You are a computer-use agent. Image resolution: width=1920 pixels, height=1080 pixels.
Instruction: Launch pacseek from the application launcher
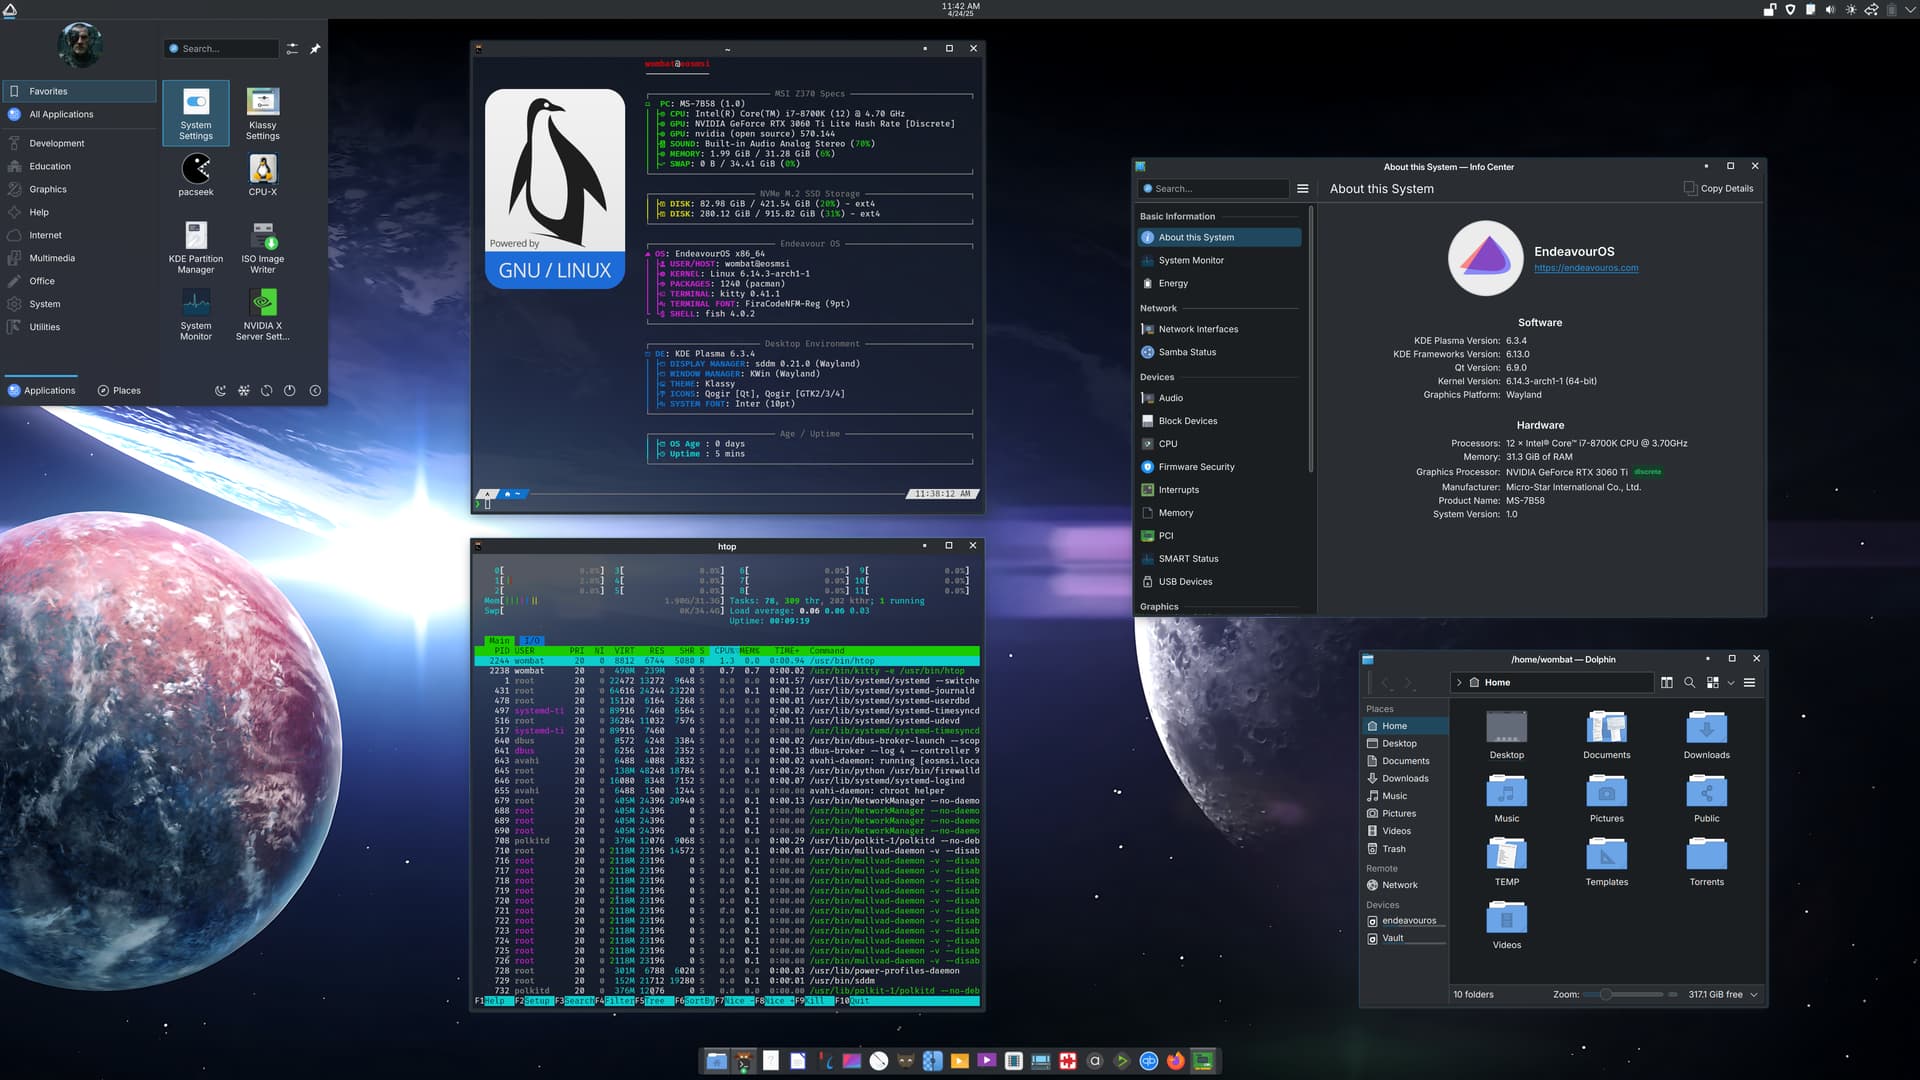(x=196, y=175)
